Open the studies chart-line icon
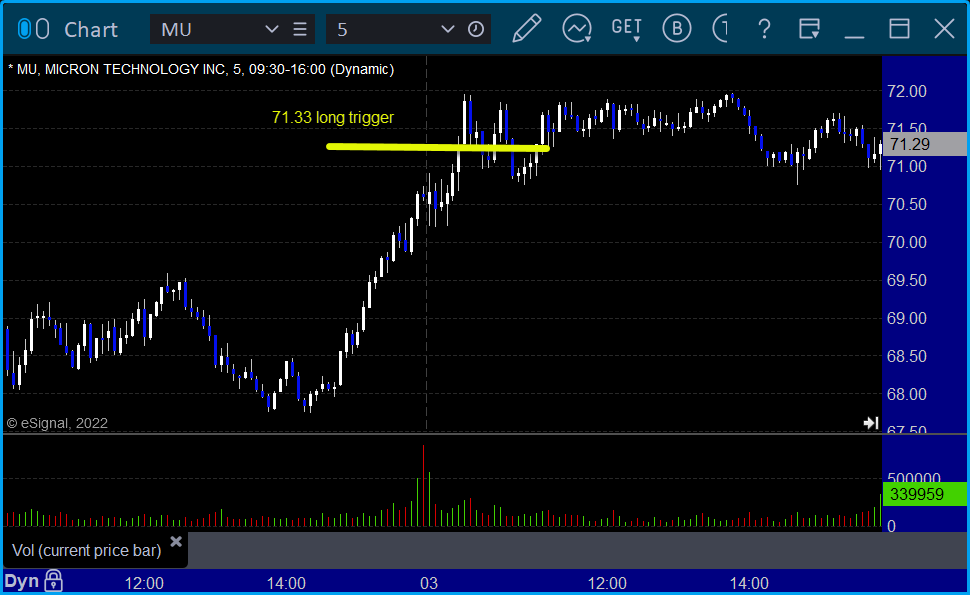This screenshot has height=595, width=970. [577, 29]
